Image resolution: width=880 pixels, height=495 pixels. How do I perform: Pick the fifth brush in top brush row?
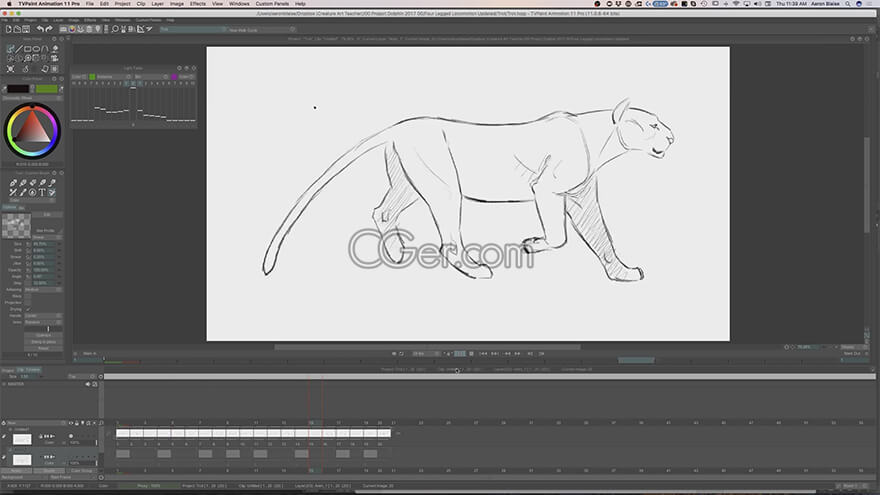(52, 183)
